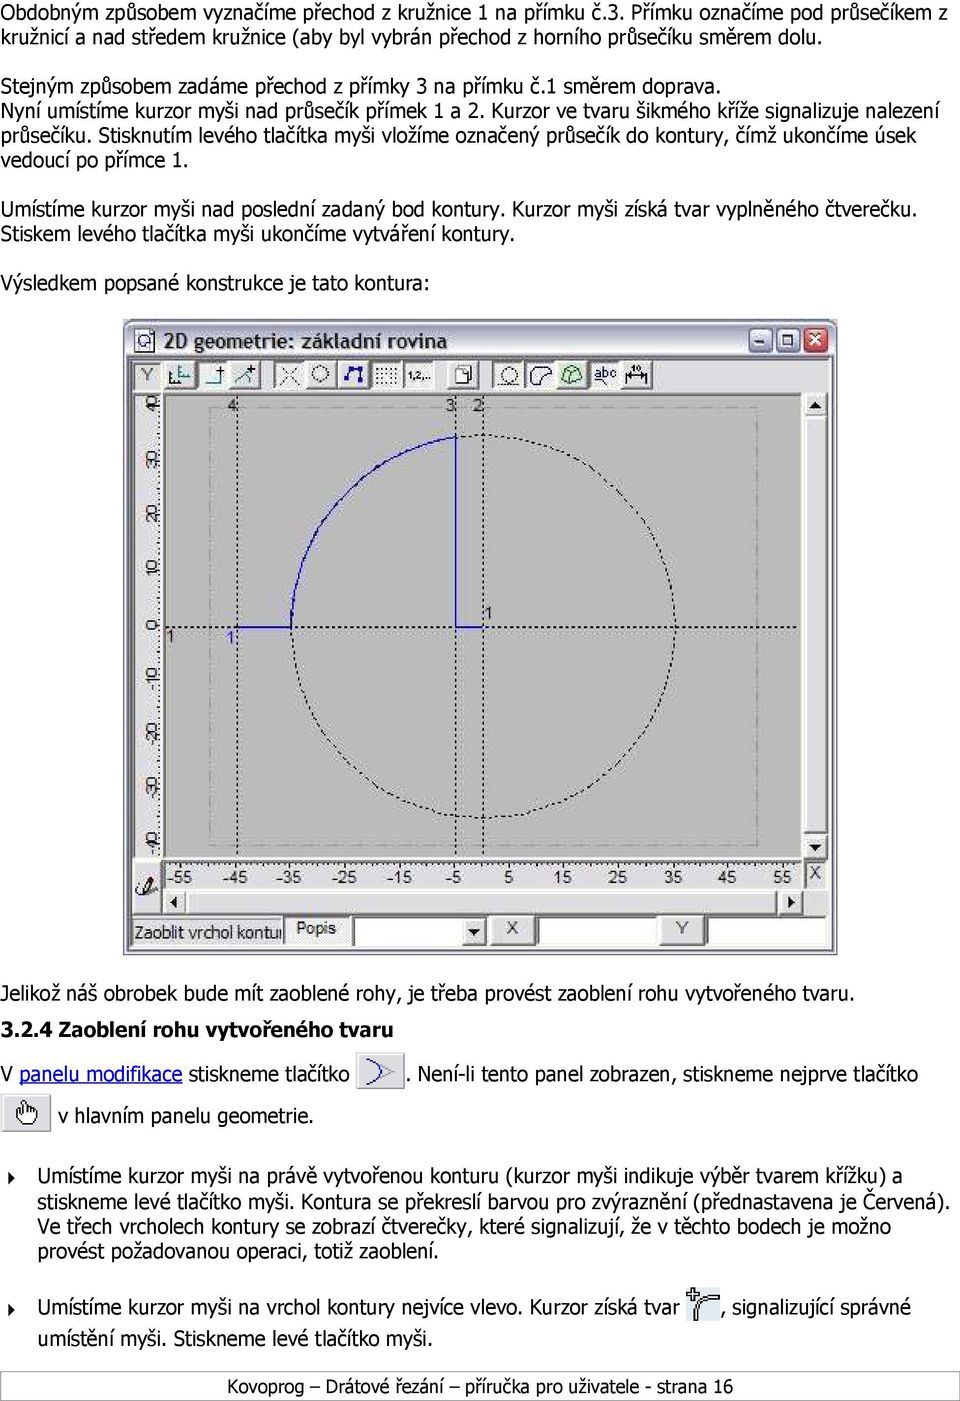Click the X coordinate input field
Screen dimensions: 960x1401
598,931
